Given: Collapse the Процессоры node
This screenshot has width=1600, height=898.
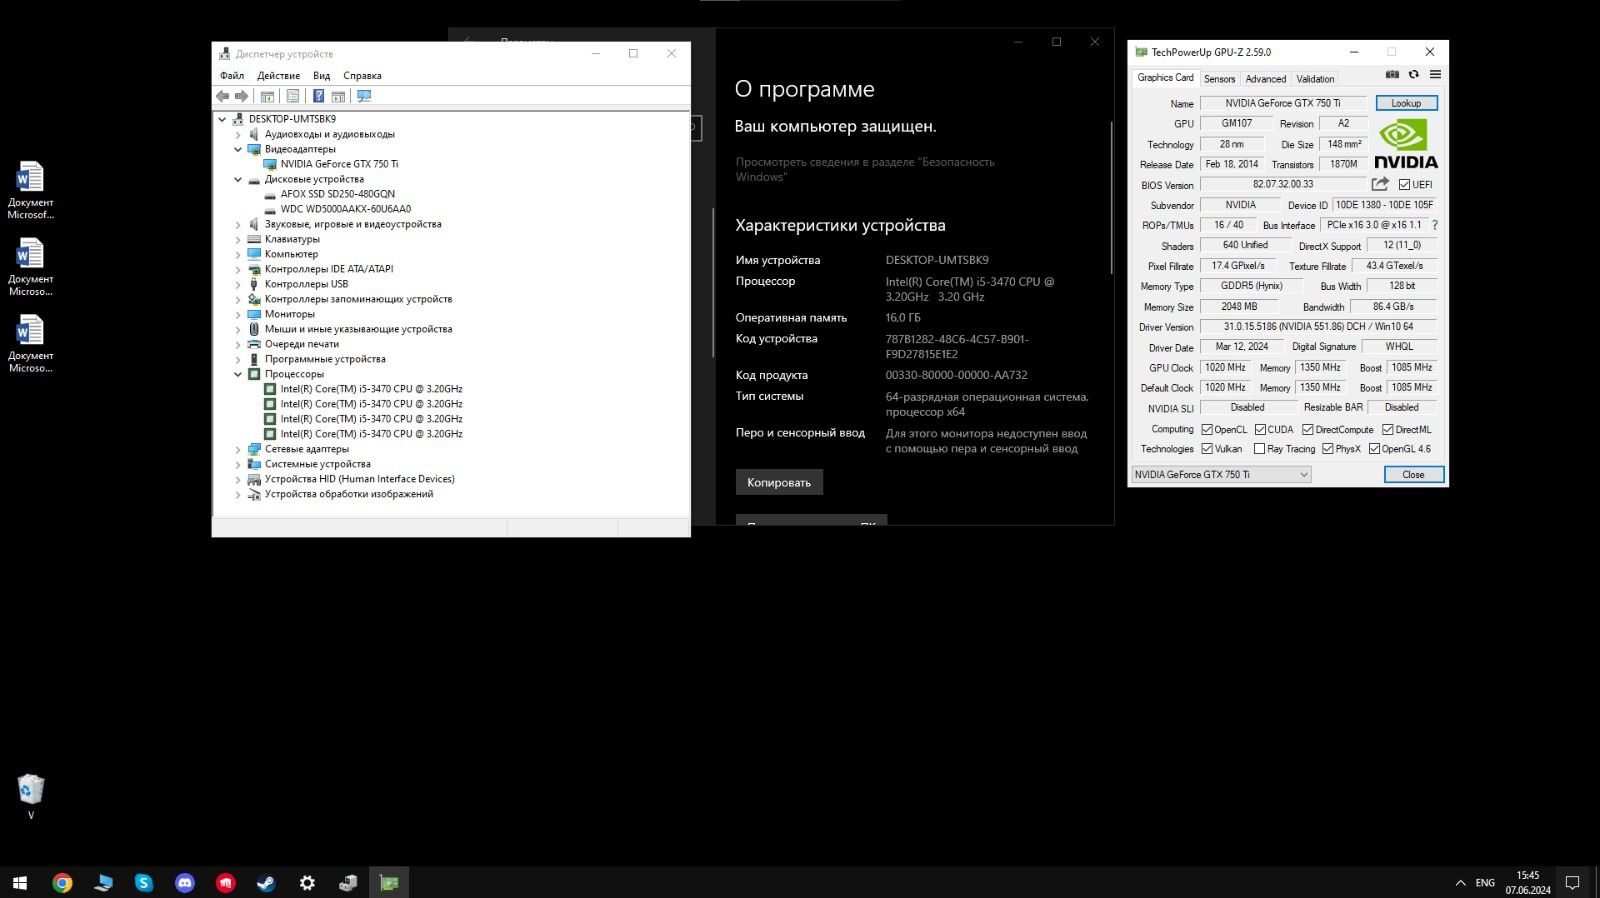Looking at the screenshot, I should point(238,374).
